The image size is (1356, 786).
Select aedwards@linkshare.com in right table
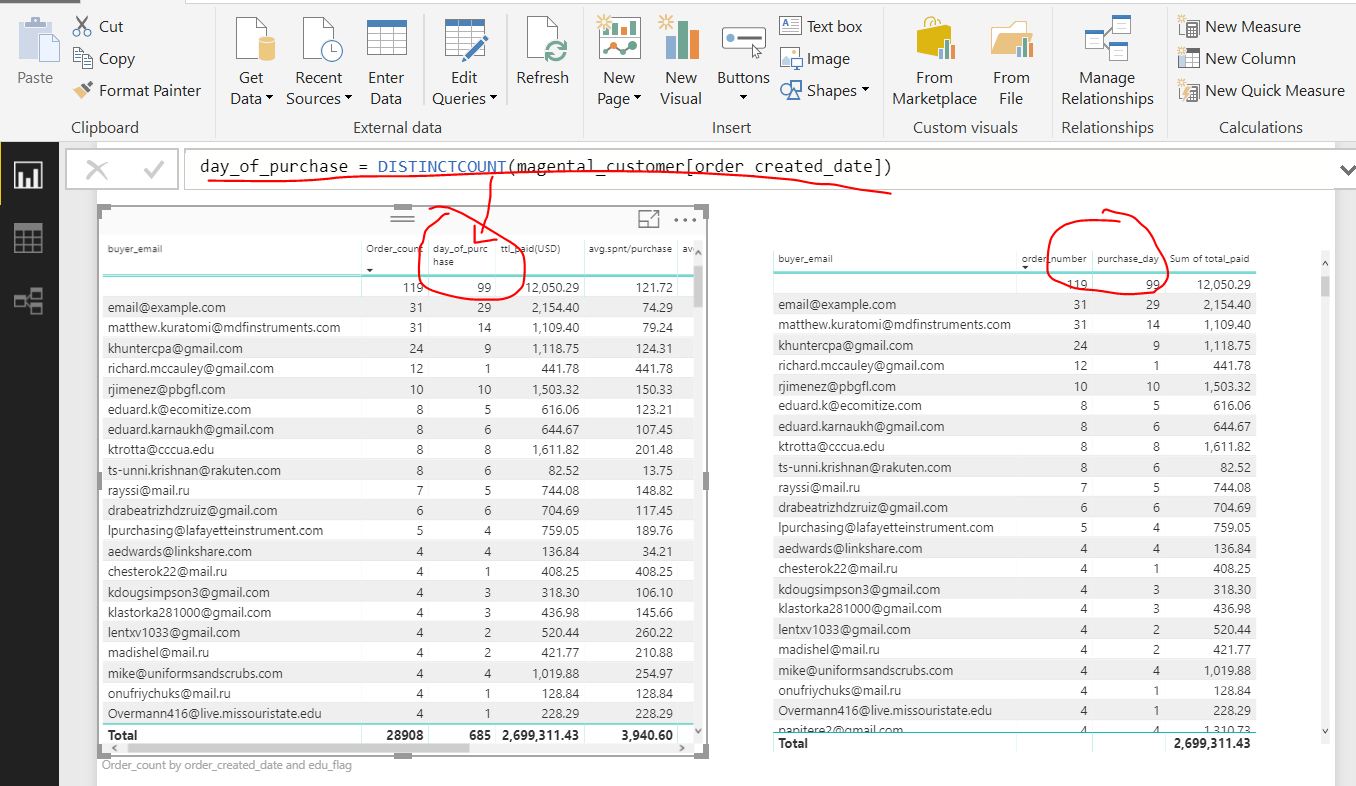click(850, 548)
